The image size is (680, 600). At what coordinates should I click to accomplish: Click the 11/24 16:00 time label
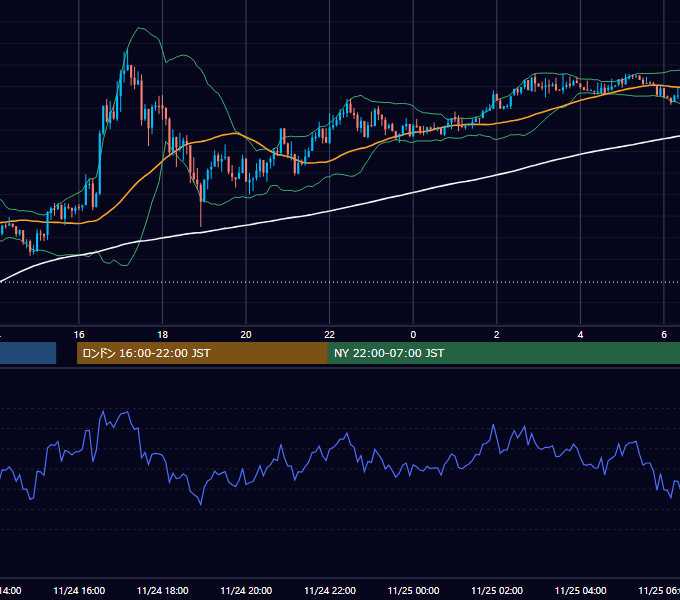click(79, 590)
